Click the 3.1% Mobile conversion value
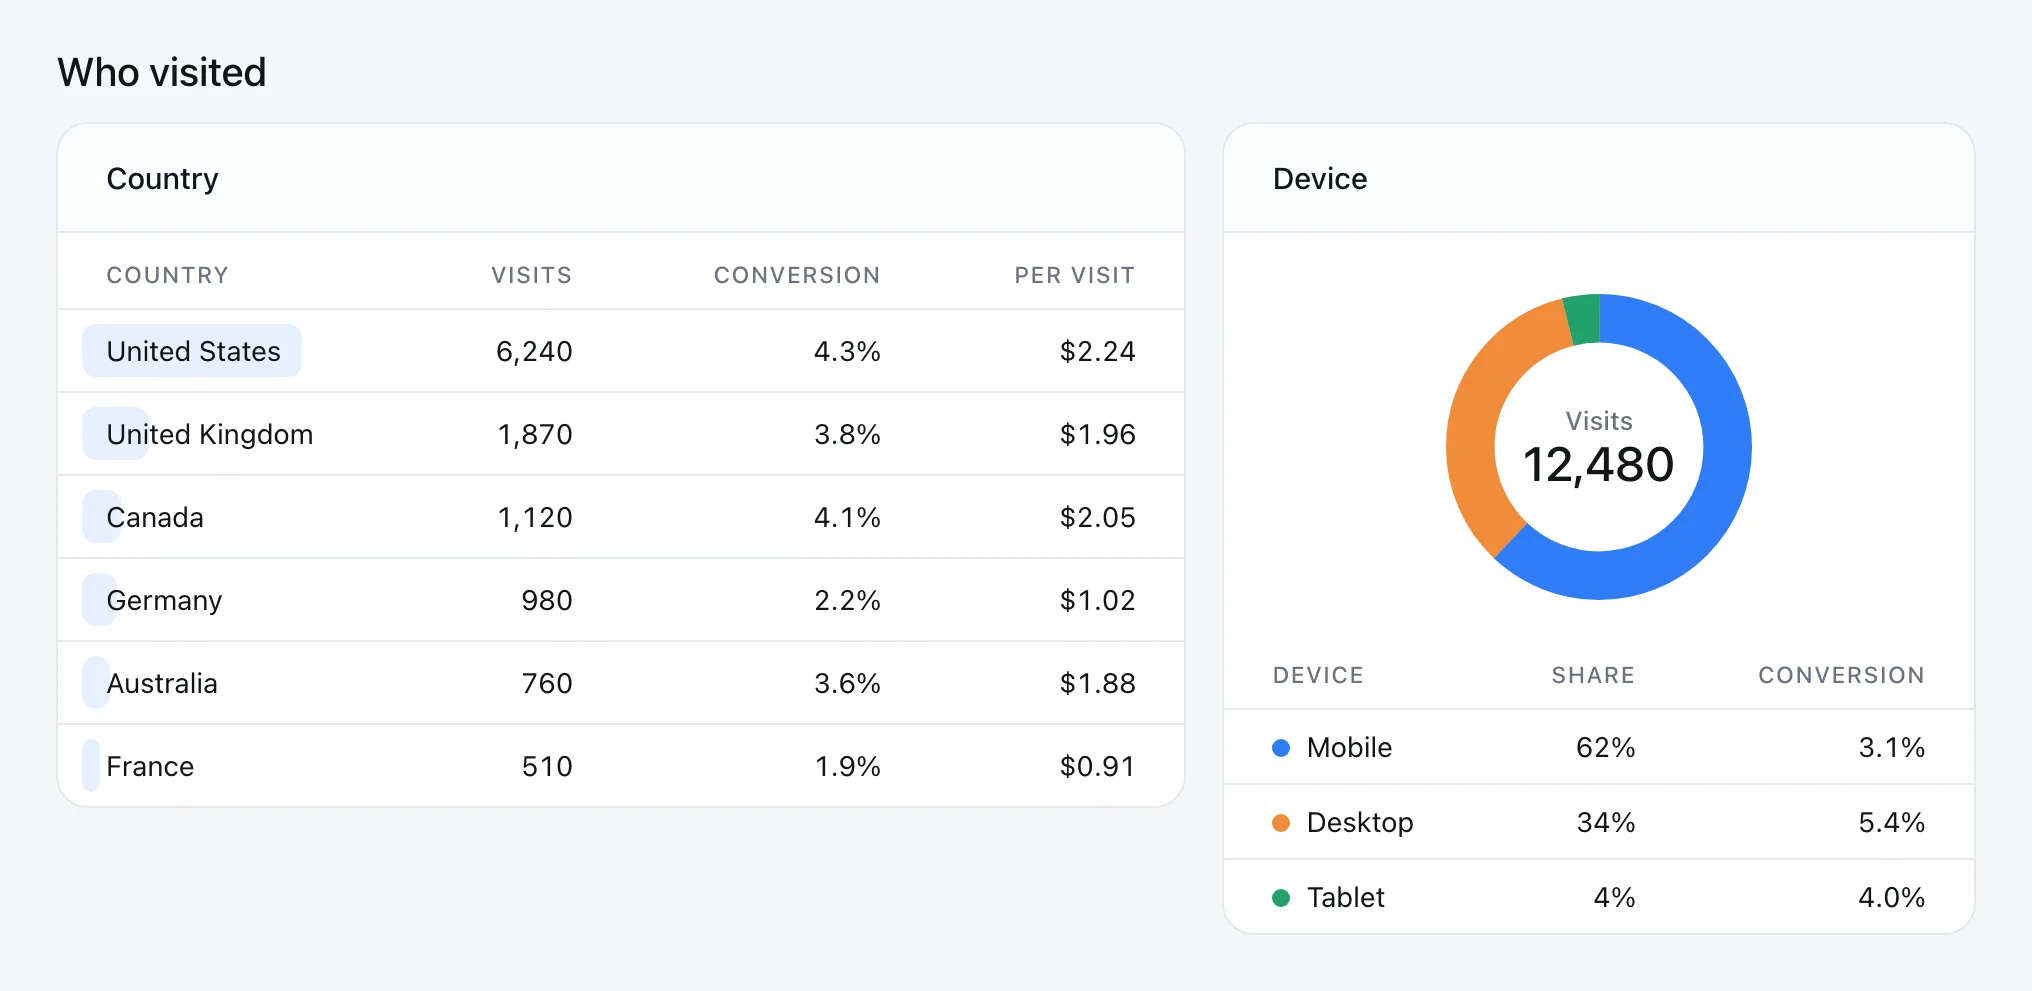 (x=1891, y=748)
